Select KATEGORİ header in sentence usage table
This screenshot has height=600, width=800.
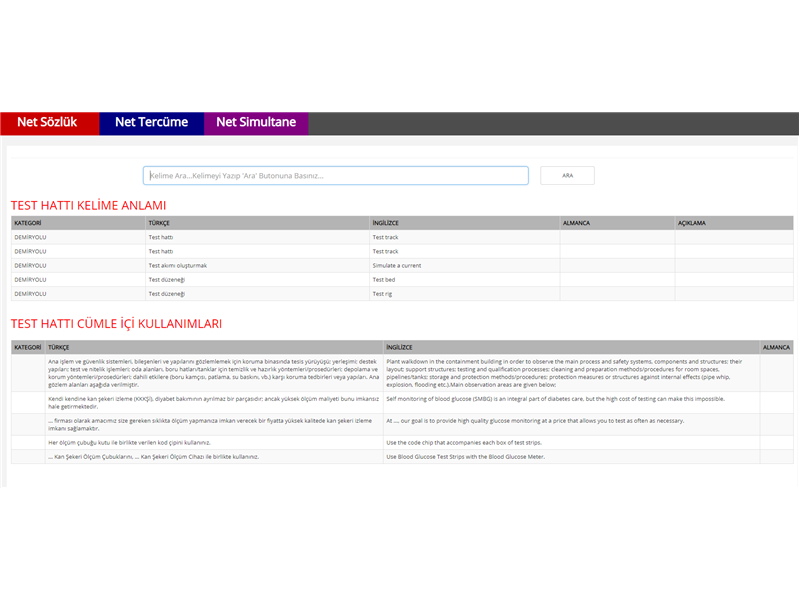(x=28, y=347)
